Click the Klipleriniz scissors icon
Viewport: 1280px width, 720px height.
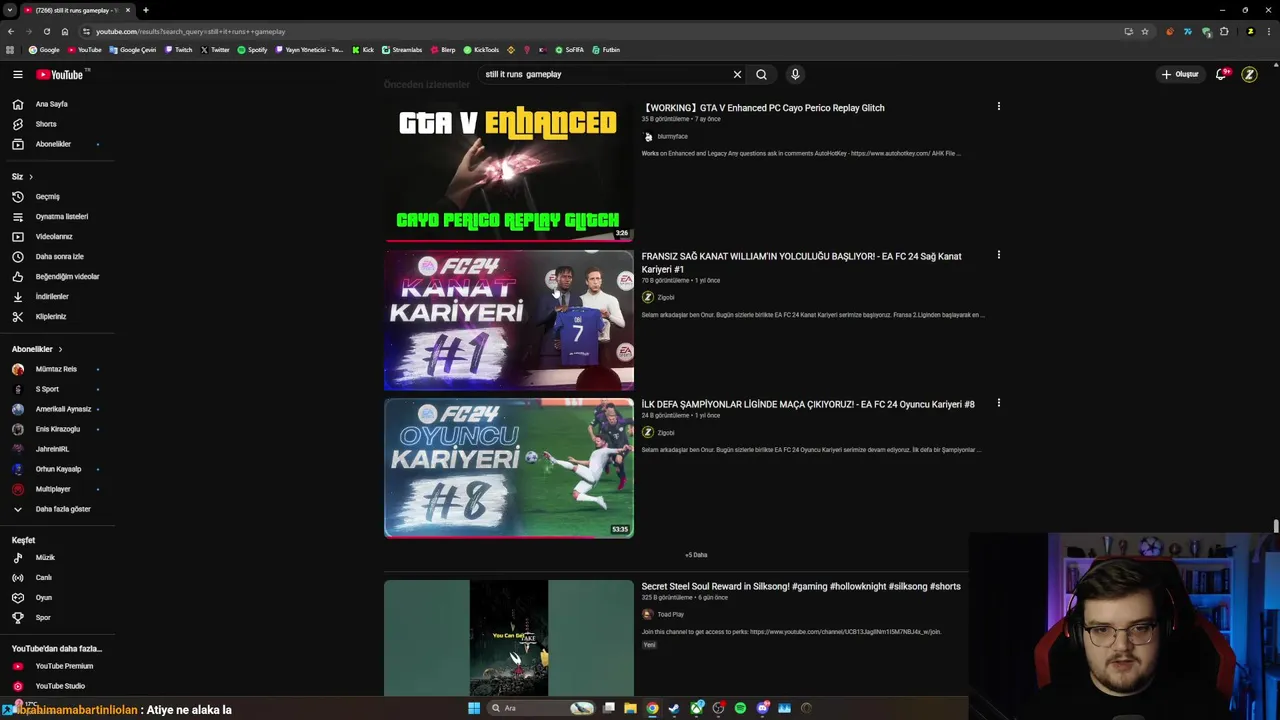click(x=17, y=317)
